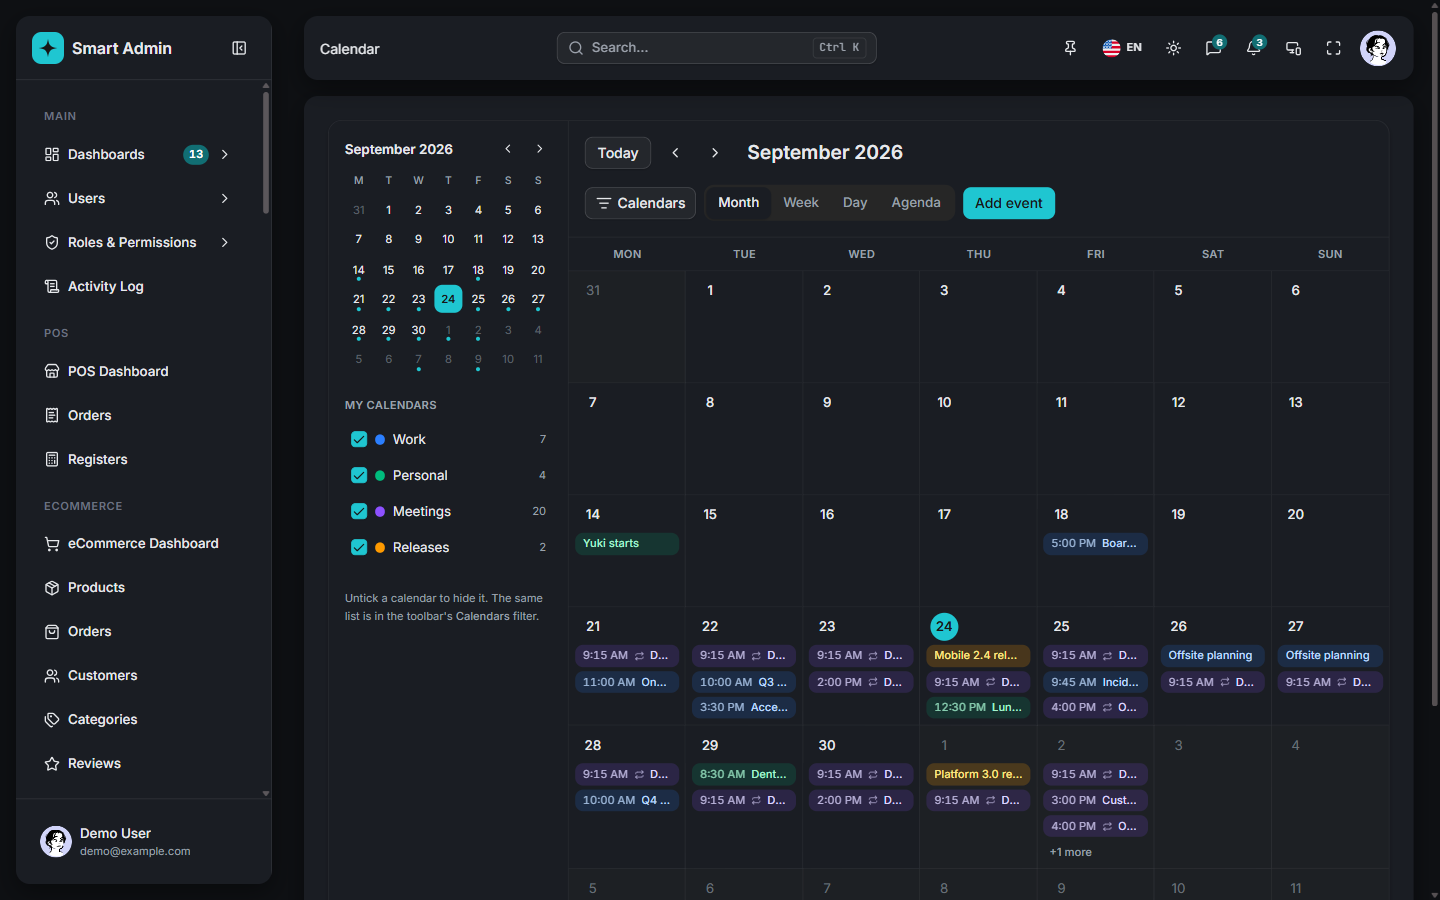
Task: Switch to Agenda view tab
Action: pos(916,202)
